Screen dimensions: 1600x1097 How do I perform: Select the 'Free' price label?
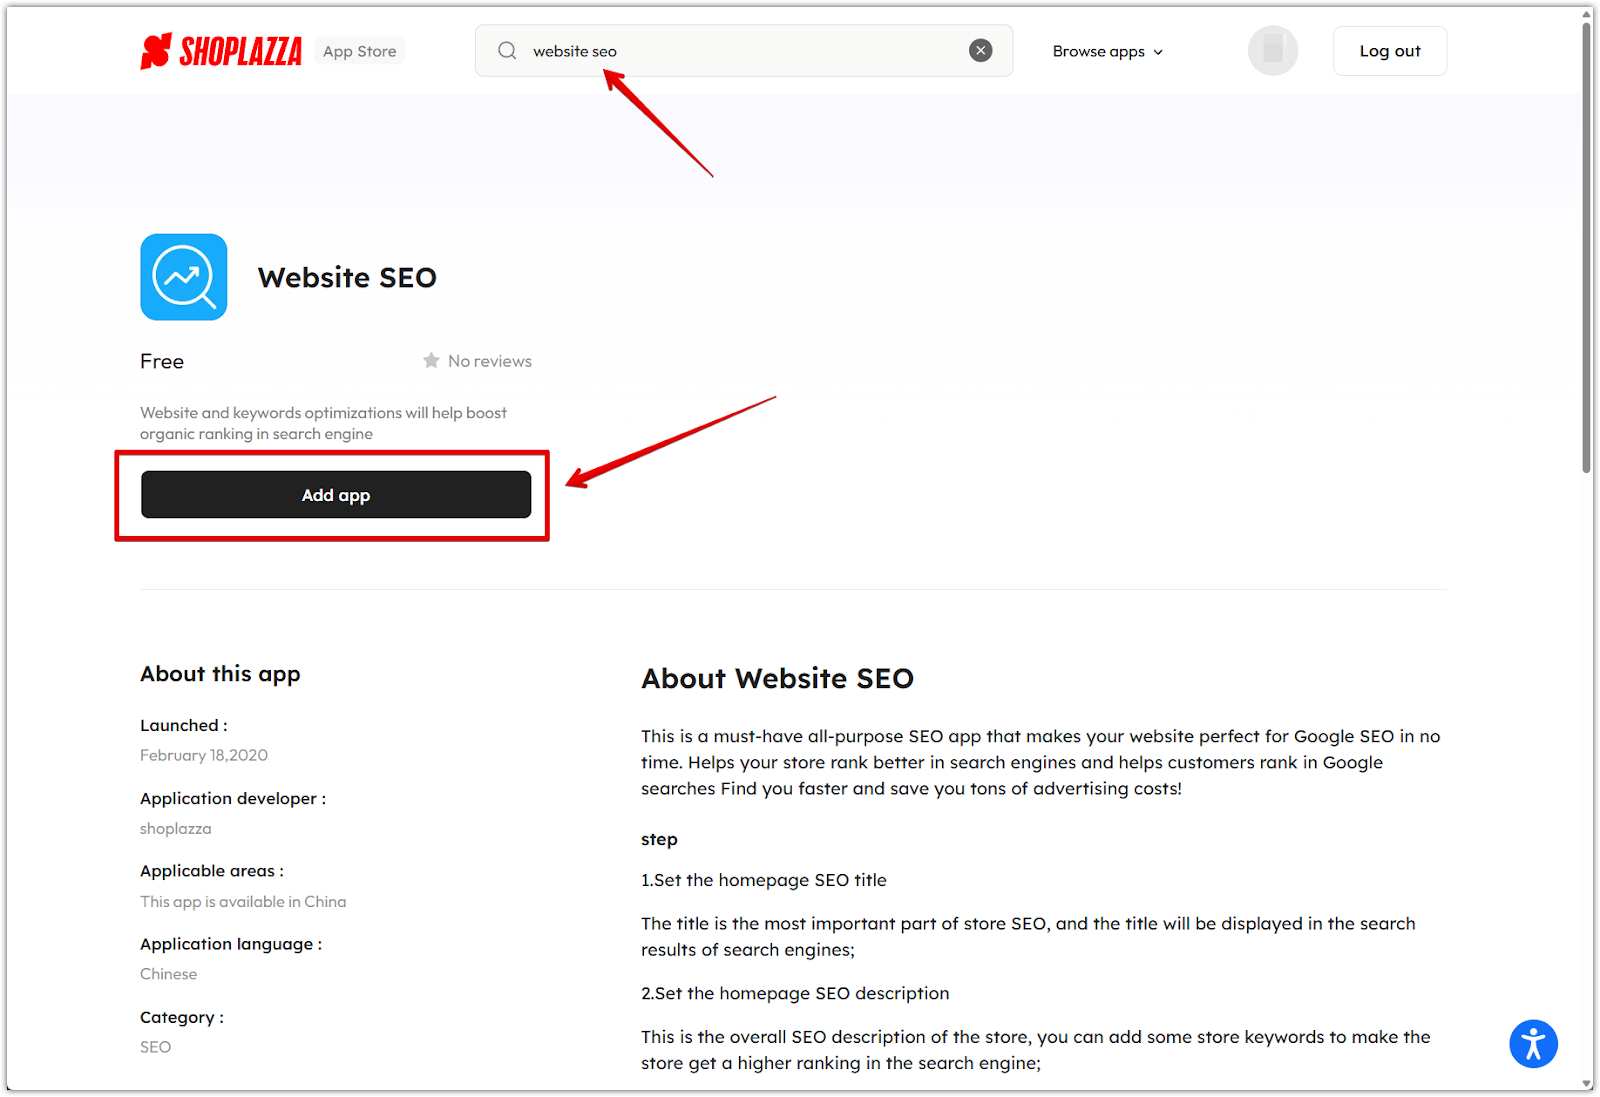pyautogui.click(x=162, y=362)
